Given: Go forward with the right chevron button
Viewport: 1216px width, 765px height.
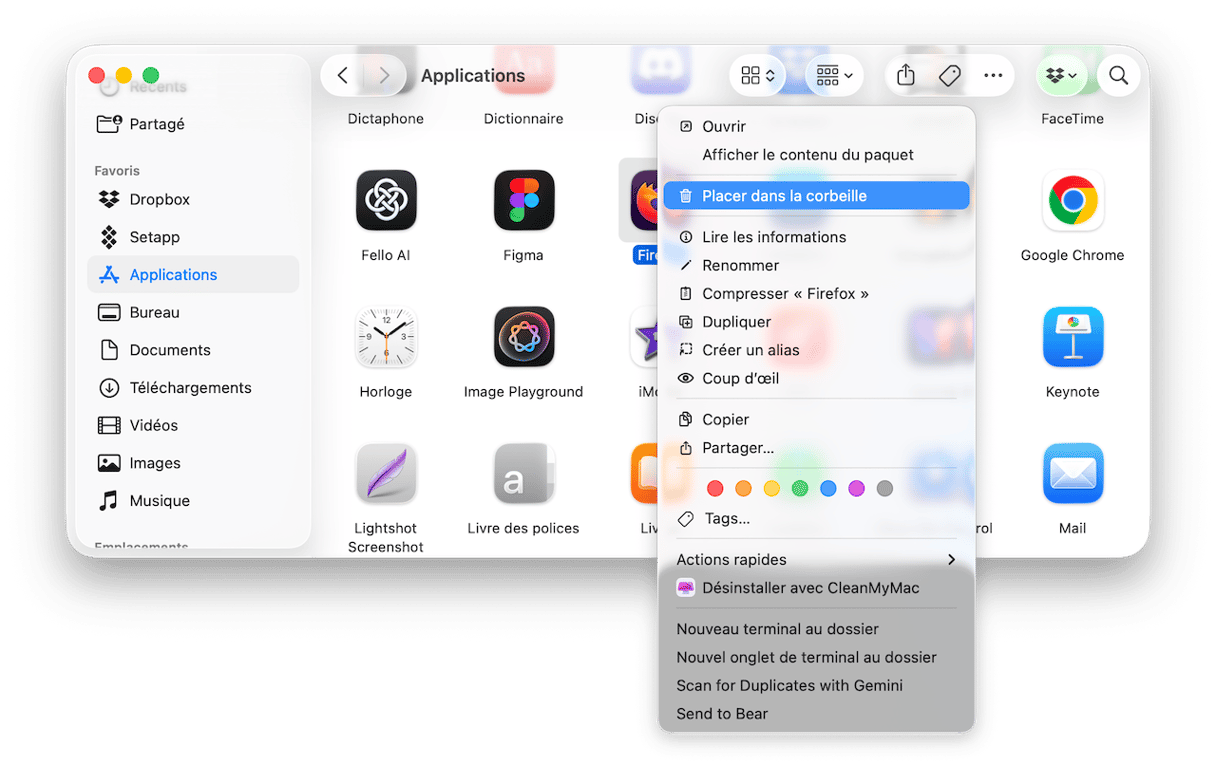Looking at the screenshot, I should (x=384, y=75).
